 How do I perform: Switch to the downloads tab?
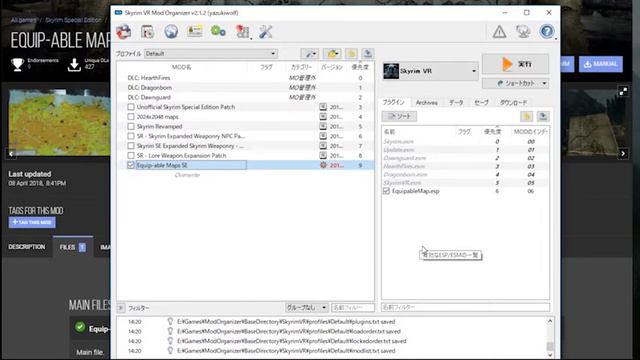coord(513,102)
